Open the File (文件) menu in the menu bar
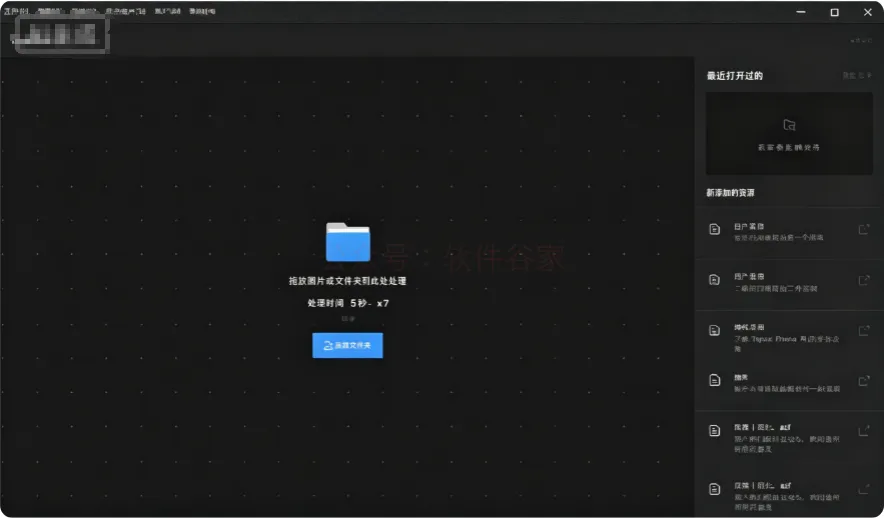Viewport: 884px width, 518px height. coord(16,11)
